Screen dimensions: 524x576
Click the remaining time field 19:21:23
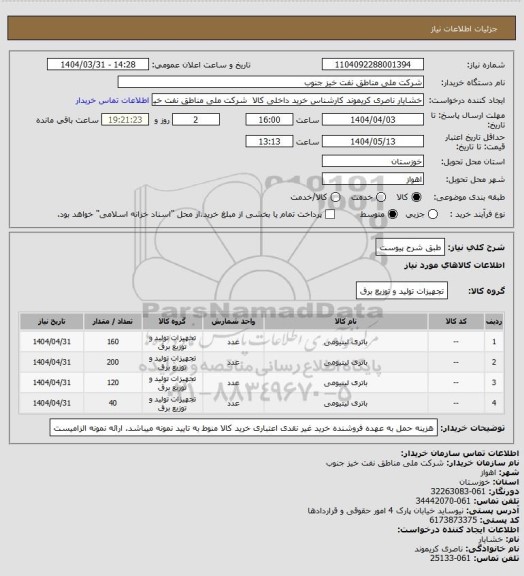pos(125,120)
